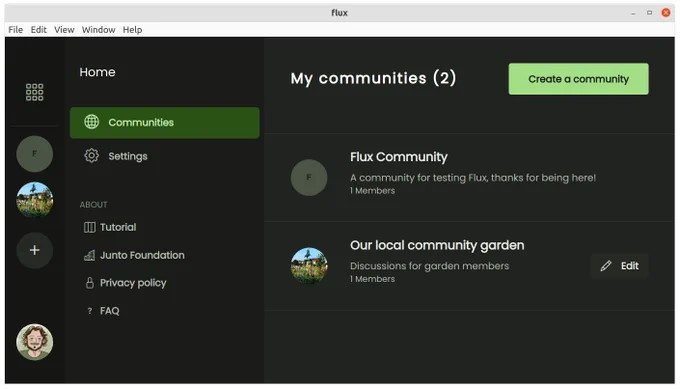Screen dimensions: 680x389
Task: Minimize the flux window
Action: (x=633, y=13)
